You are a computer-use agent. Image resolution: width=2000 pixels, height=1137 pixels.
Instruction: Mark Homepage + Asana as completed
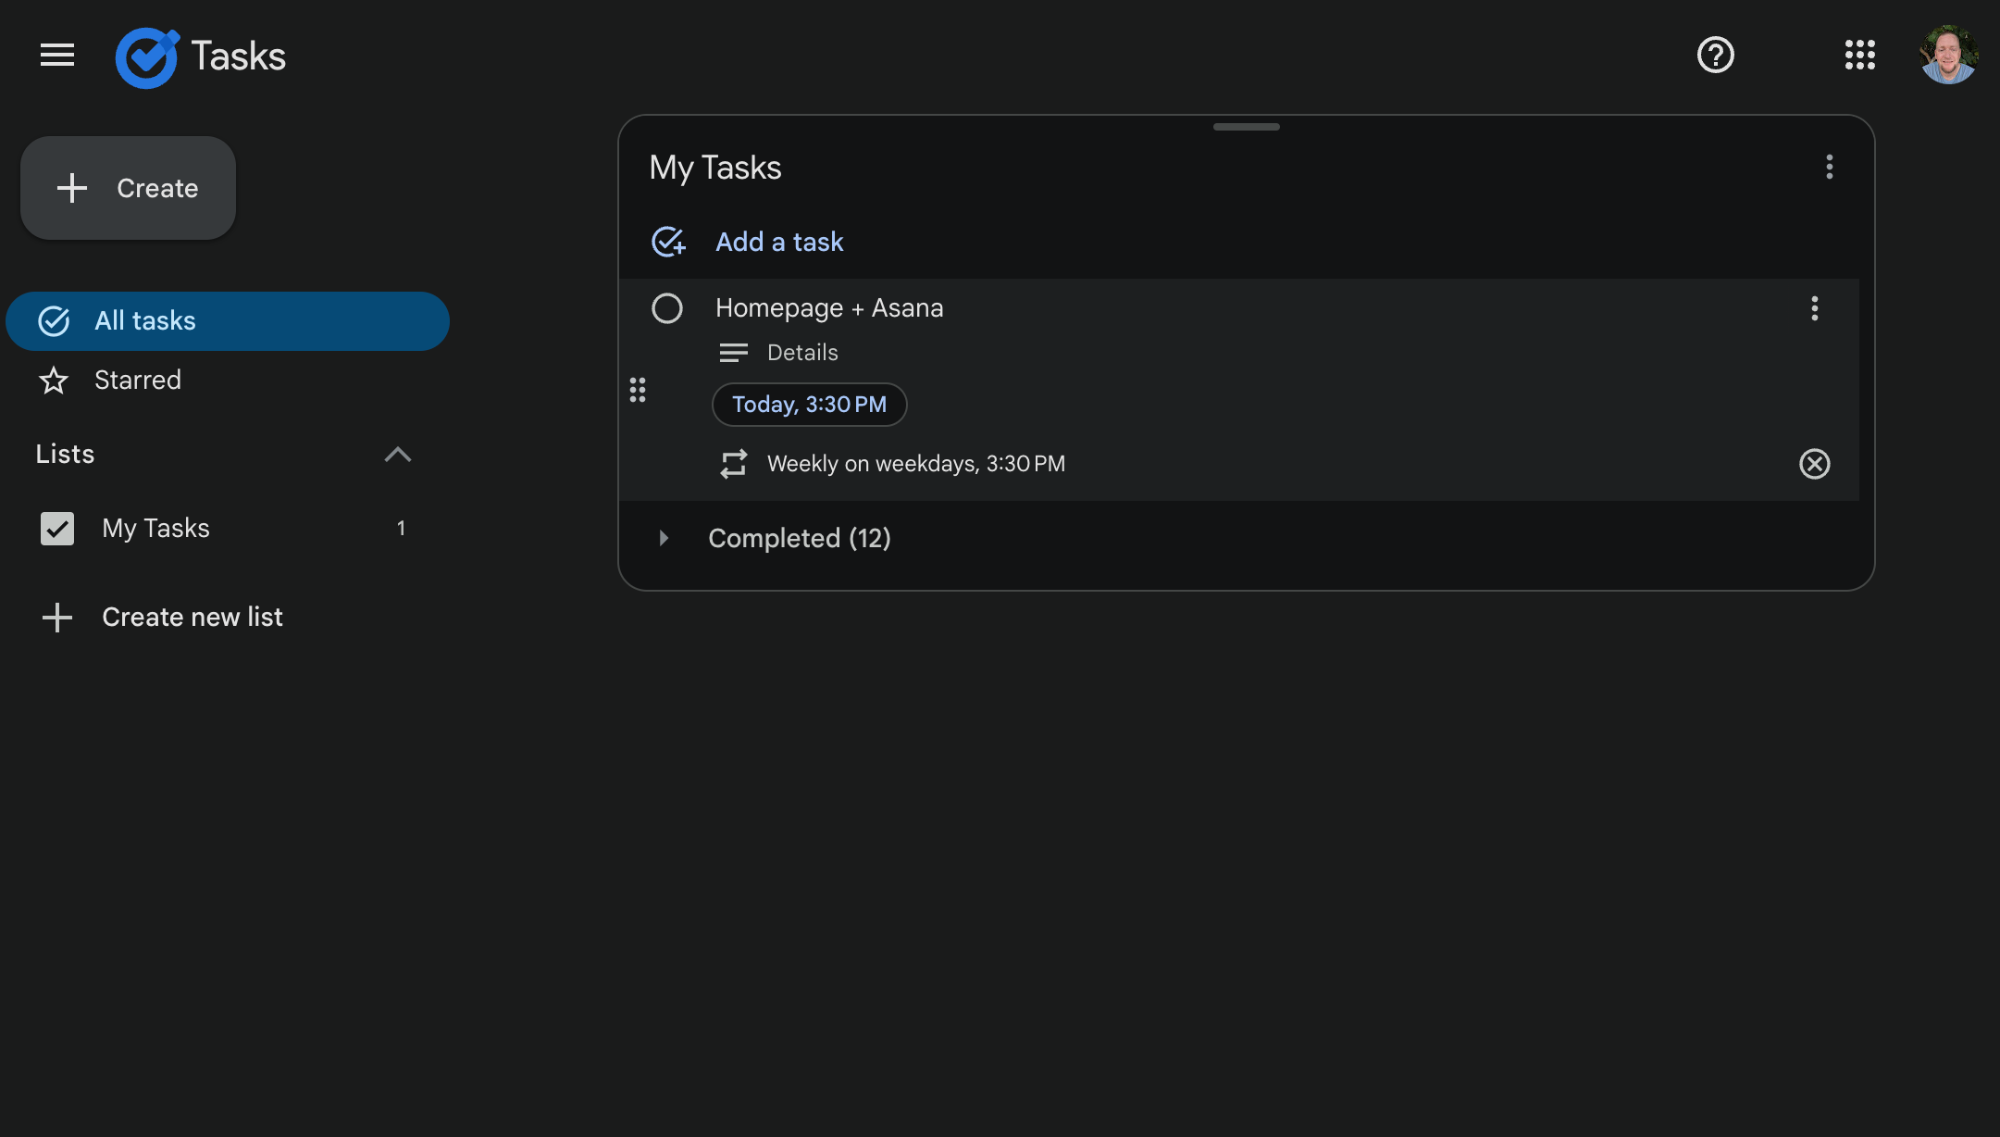coord(667,308)
